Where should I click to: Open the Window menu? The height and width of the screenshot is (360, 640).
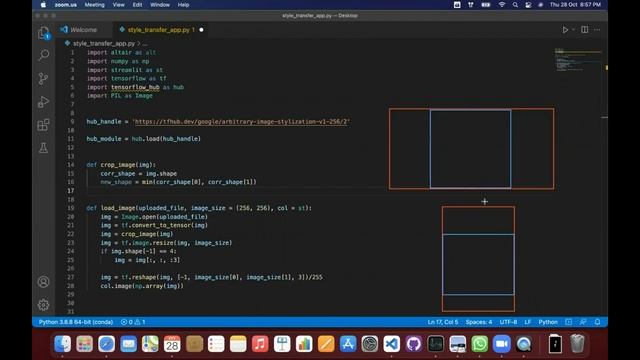click(x=160, y=5)
